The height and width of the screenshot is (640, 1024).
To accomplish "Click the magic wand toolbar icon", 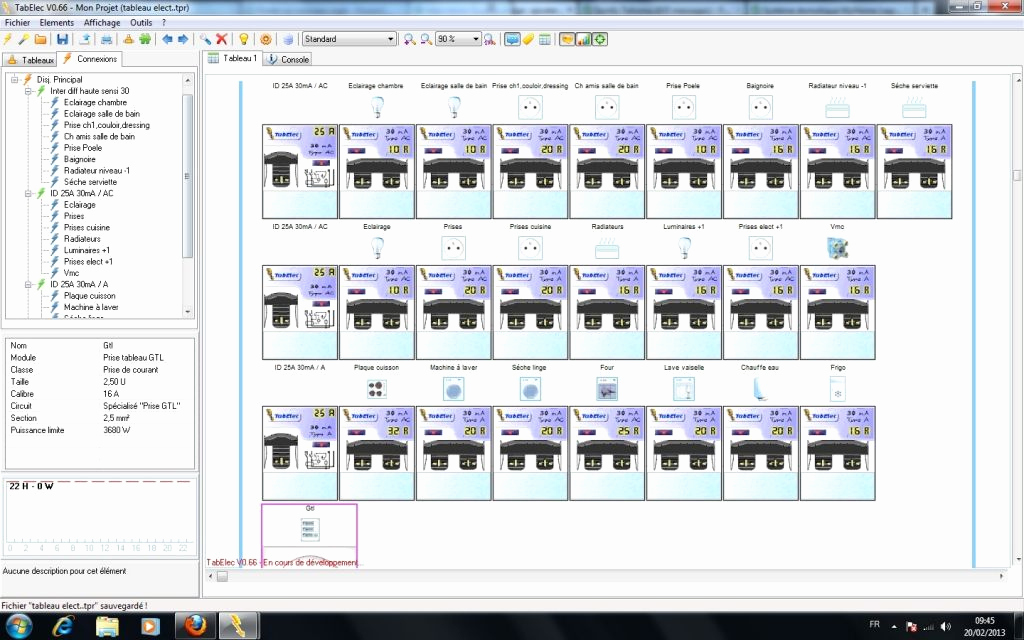I will (x=24, y=39).
